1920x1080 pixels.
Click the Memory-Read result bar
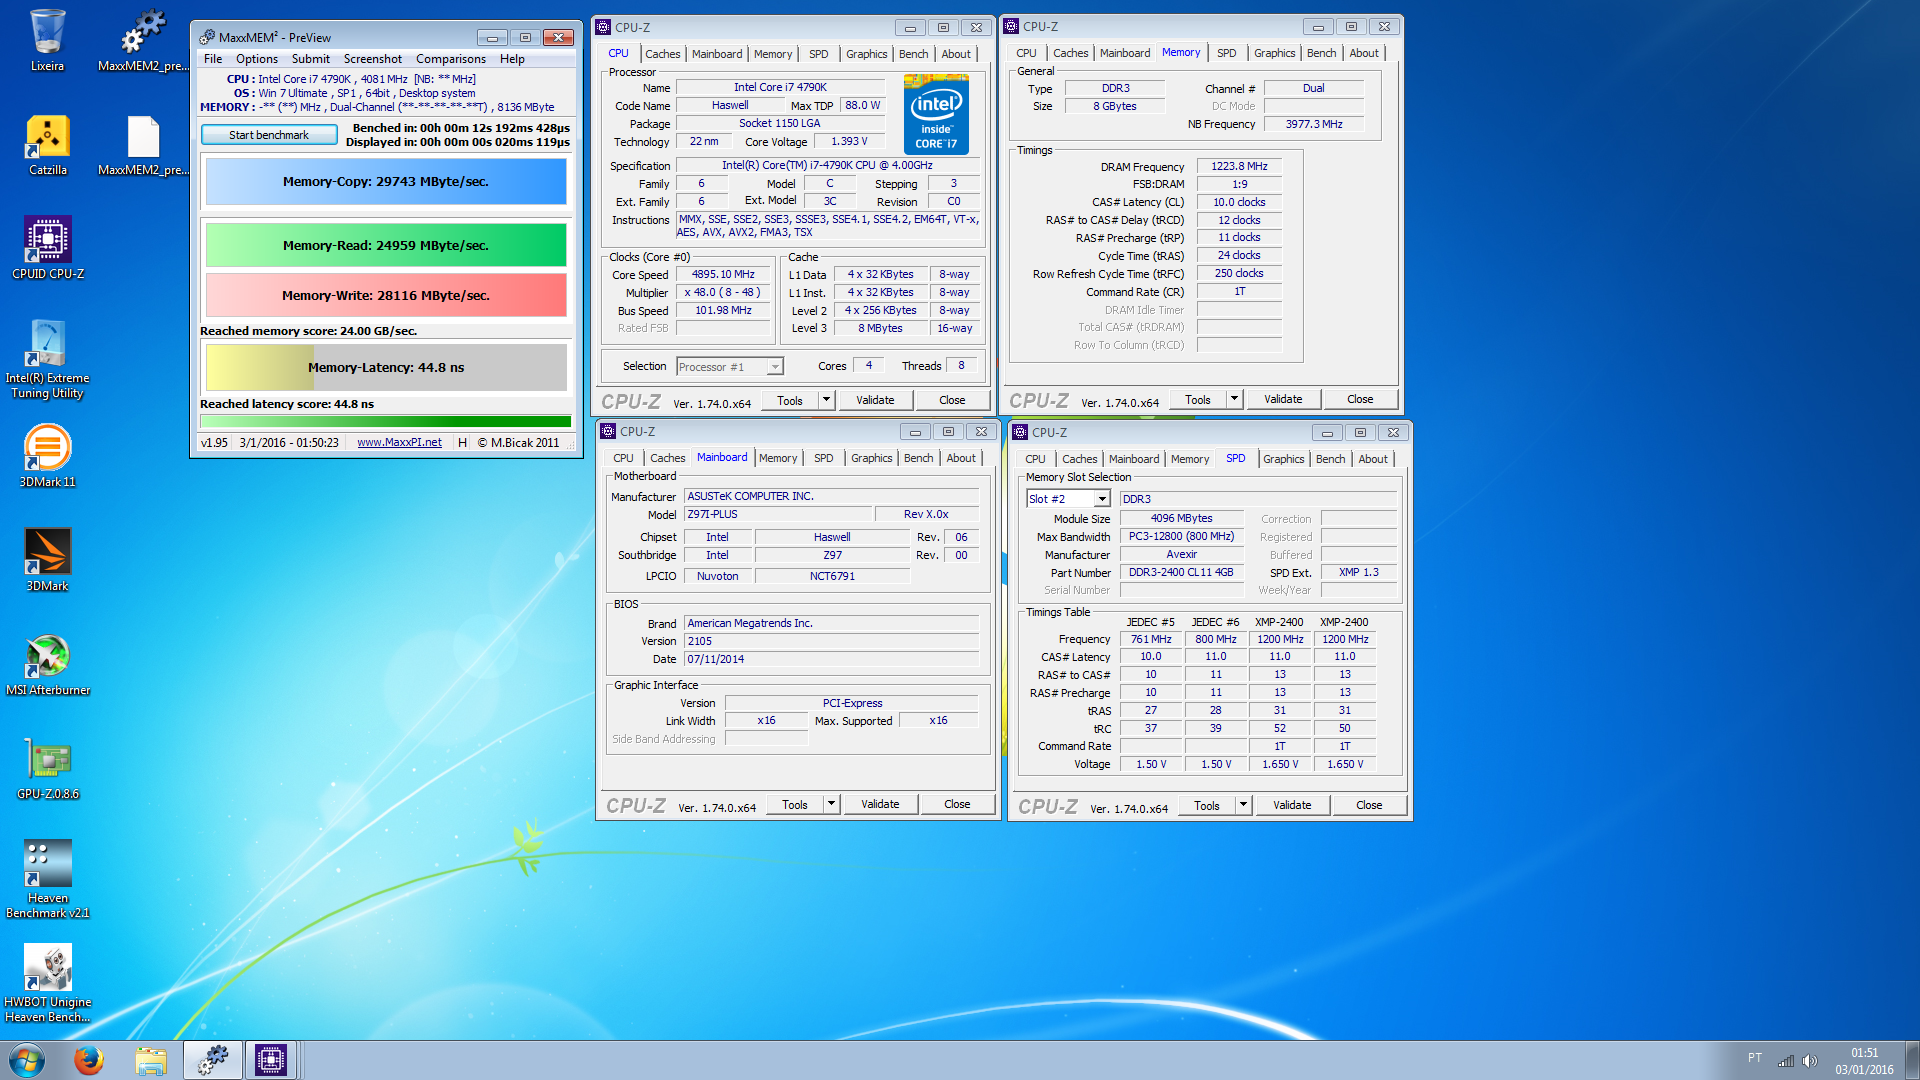(386, 245)
